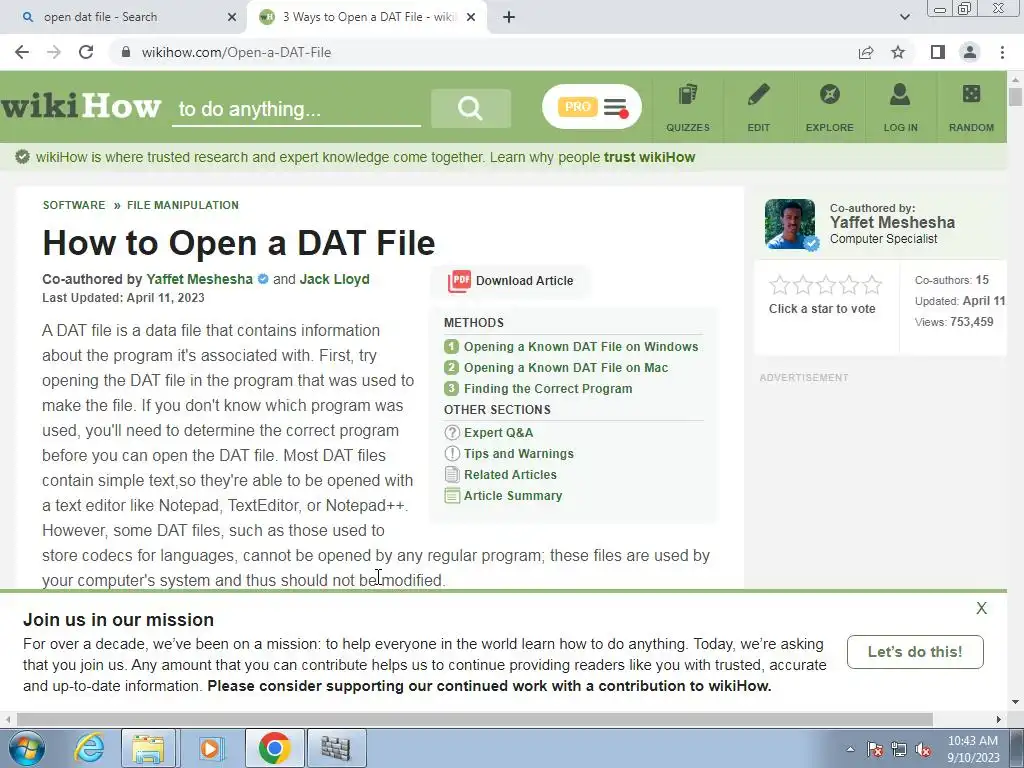
Task: Select the '3 Ways to Open a DAT File' tab
Action: pyautogui.click(x=367, y=17)
